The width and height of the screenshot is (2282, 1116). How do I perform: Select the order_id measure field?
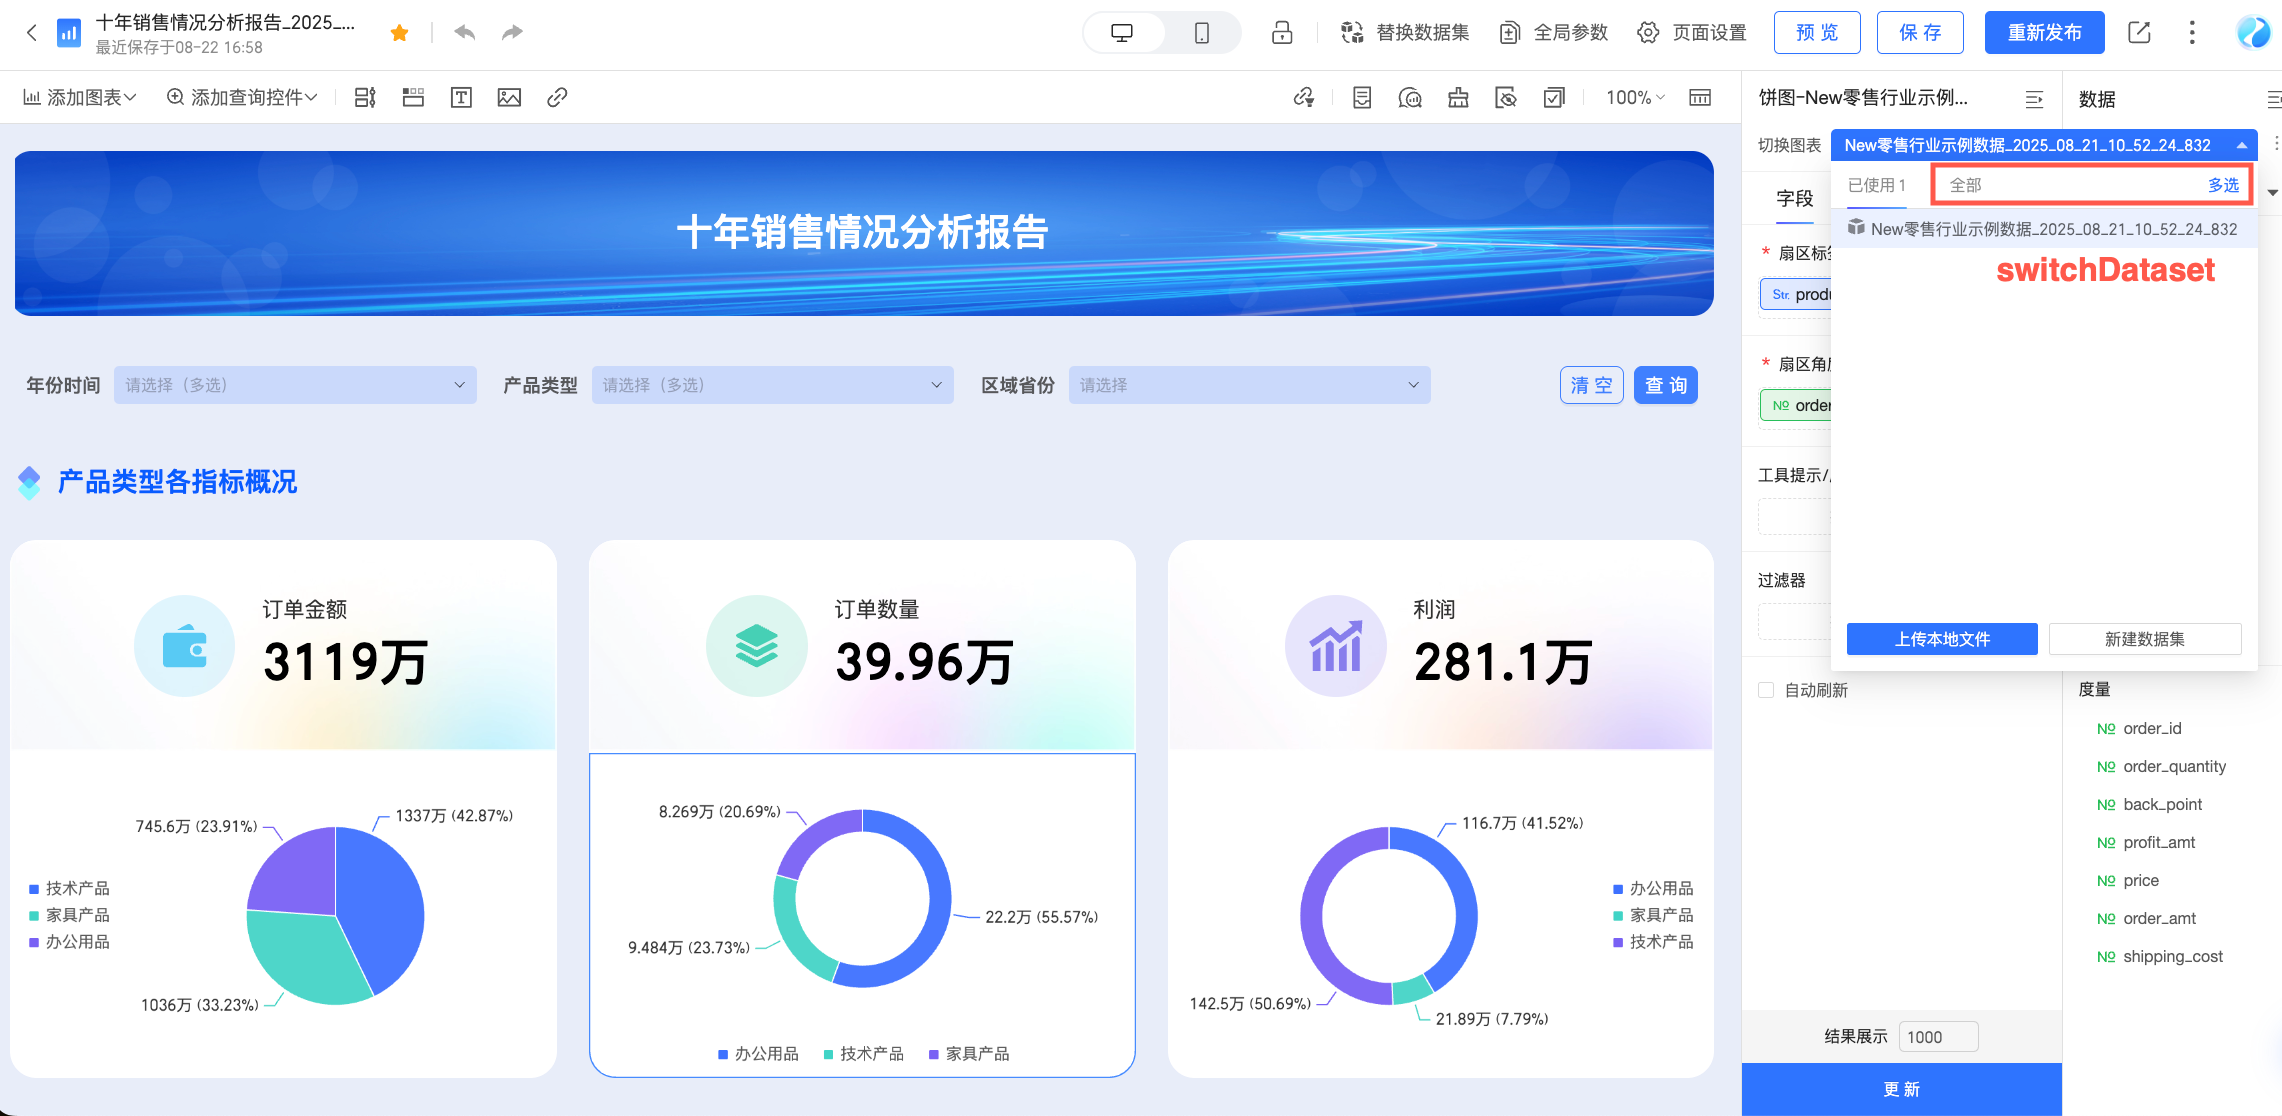pyautogui.click(x=2152, y=728)
